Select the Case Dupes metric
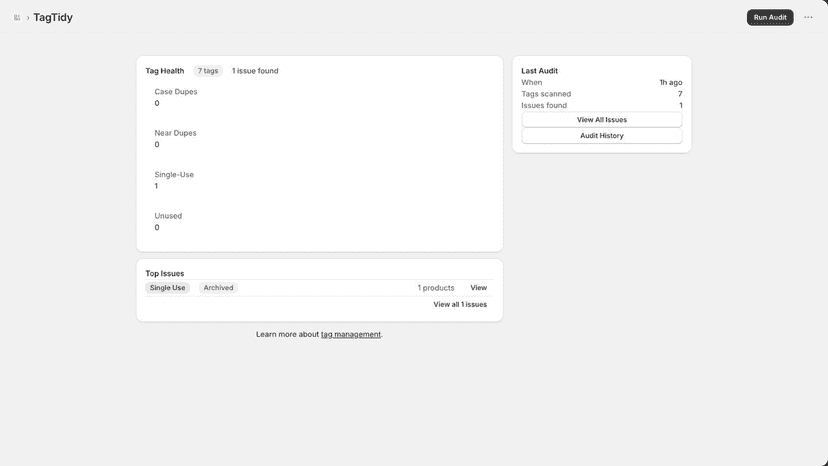 point(175,97)
